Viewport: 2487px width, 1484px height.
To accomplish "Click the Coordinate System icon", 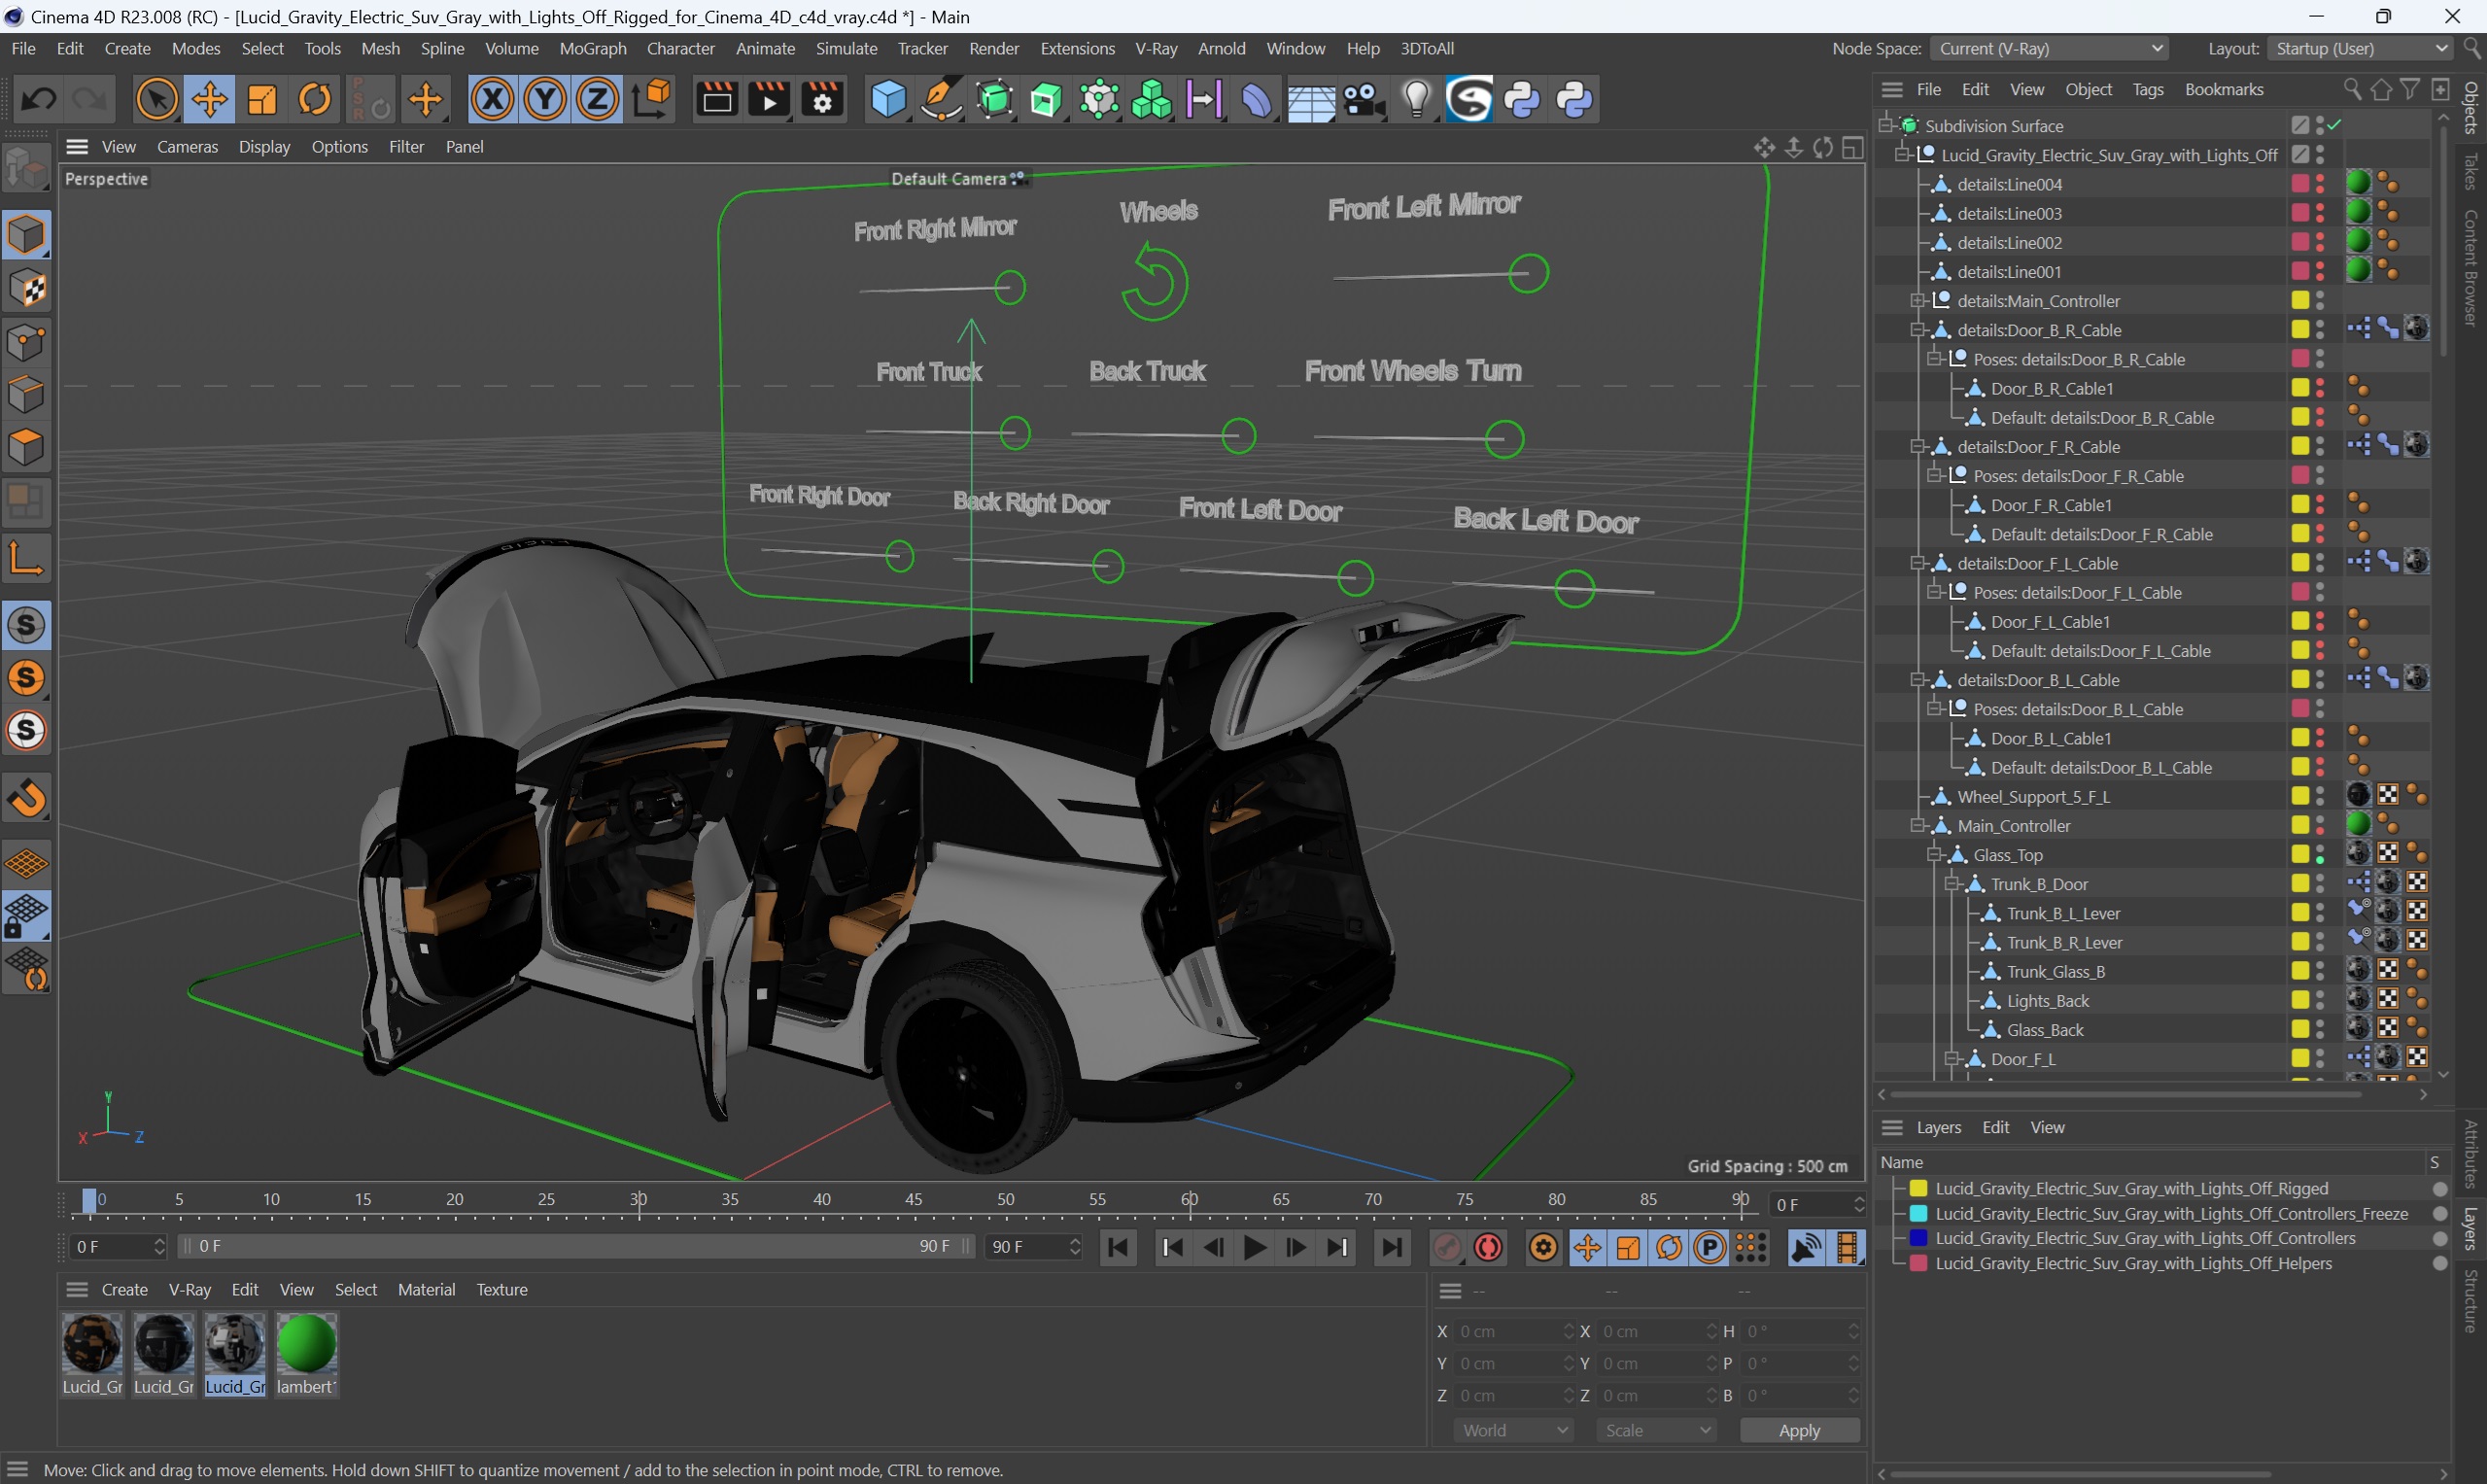I will (652, 99).
